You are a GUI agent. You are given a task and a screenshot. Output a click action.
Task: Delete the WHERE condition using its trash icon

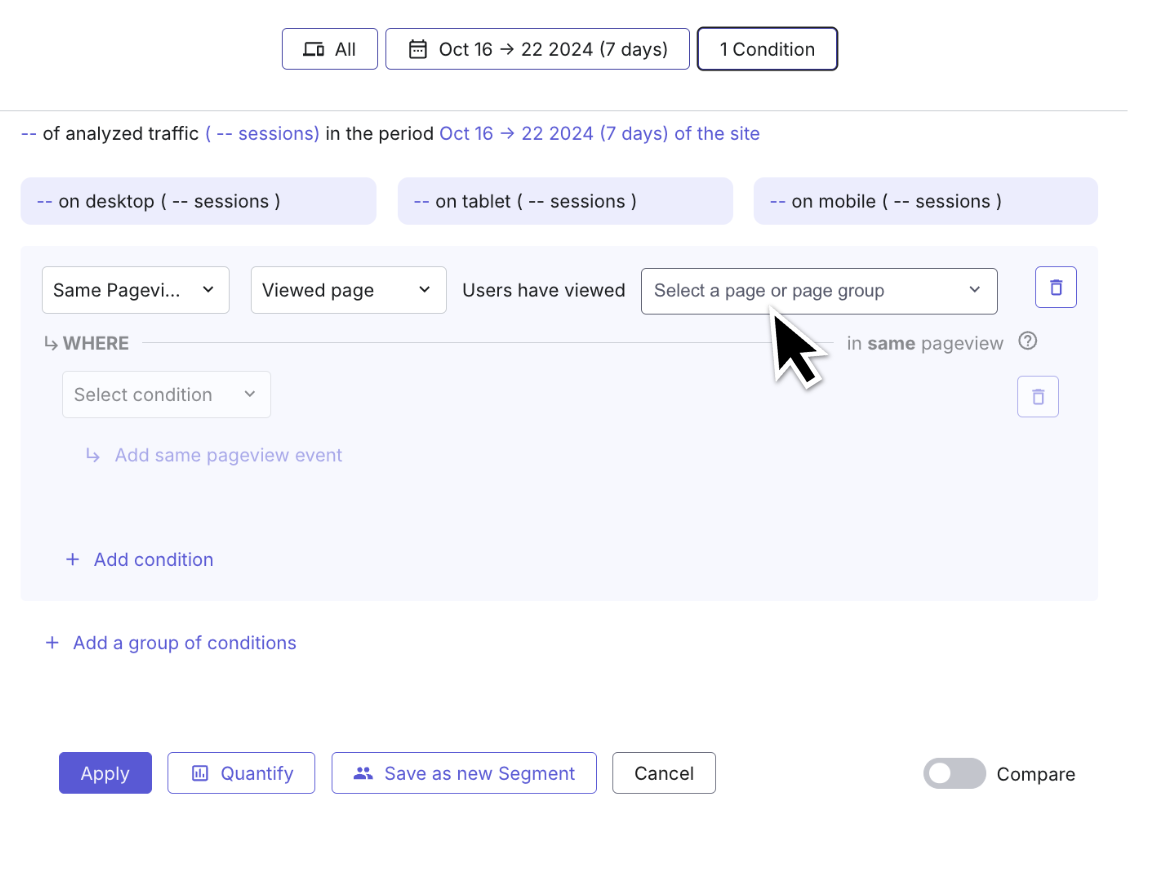[1037, 396]
